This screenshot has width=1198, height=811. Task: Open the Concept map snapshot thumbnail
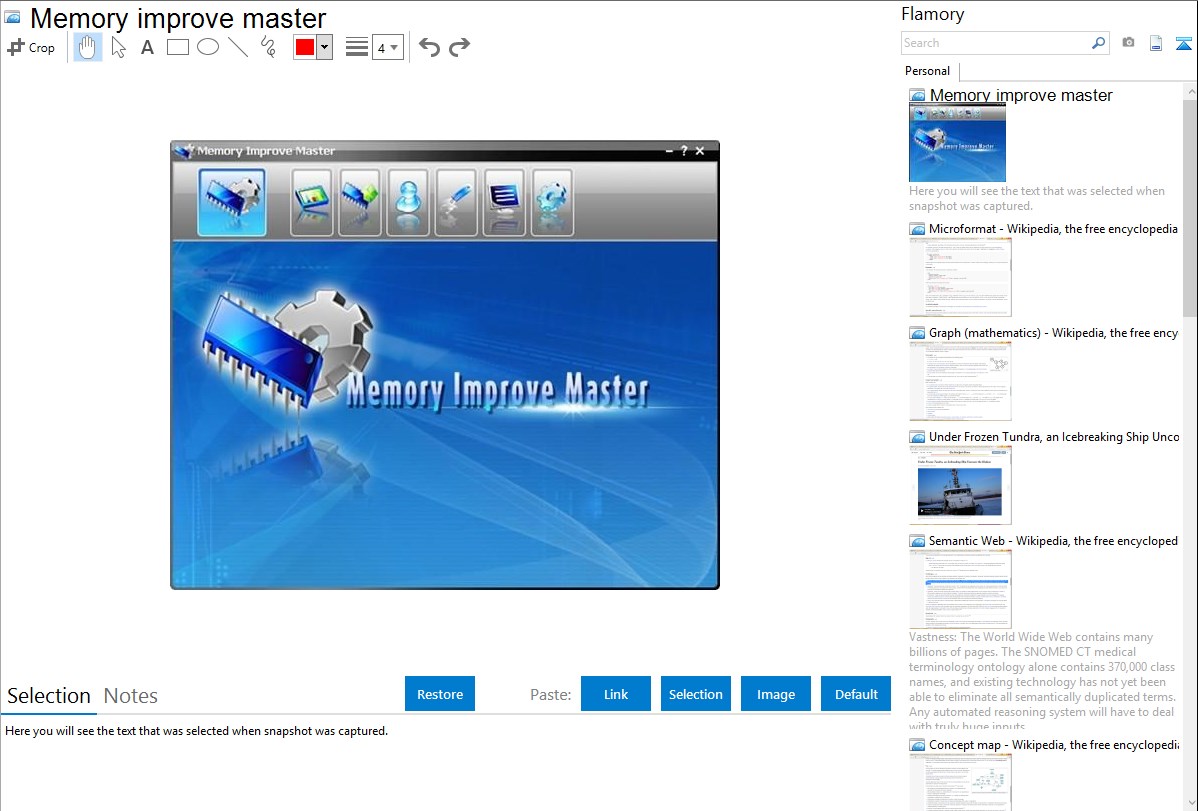pyautogui.click(x=960, y=782)
